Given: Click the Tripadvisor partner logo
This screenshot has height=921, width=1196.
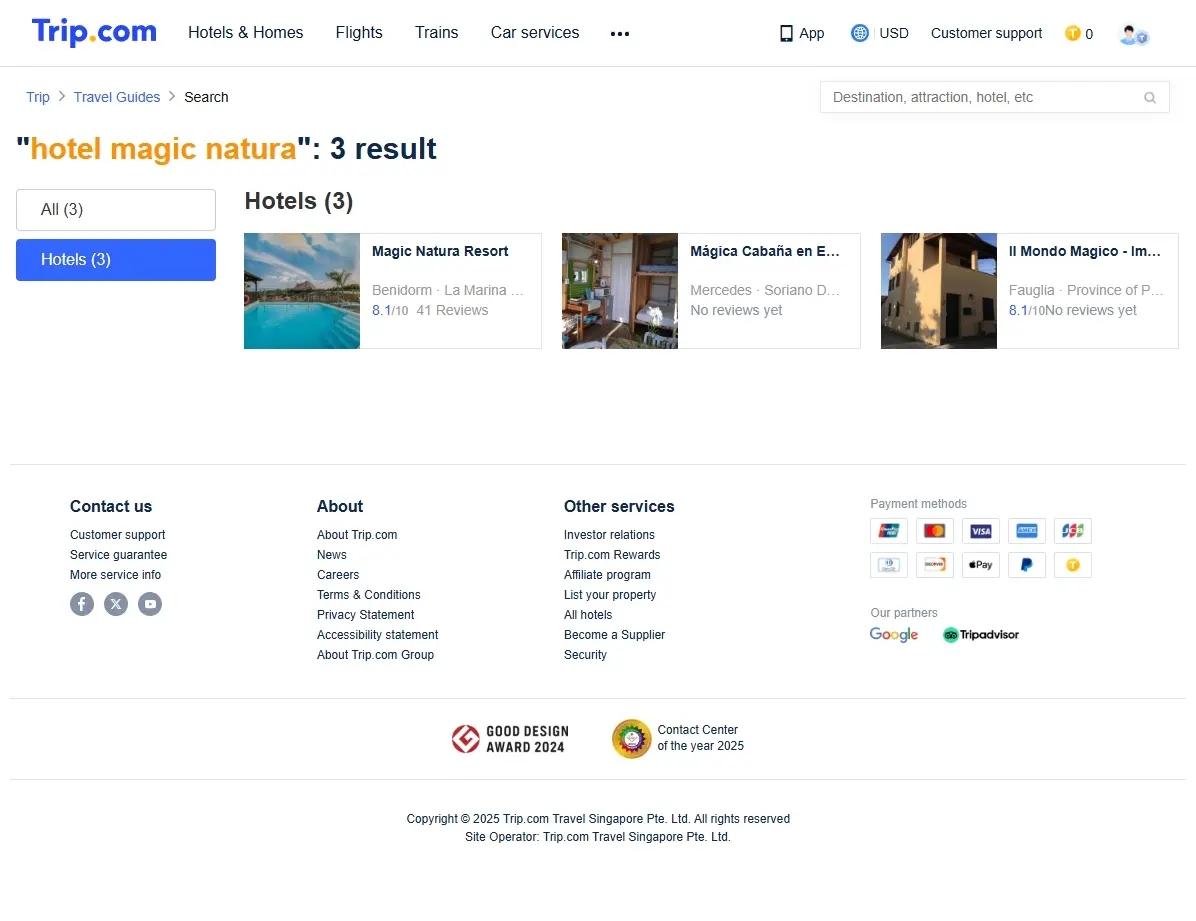Looking at the screenshot, I should (981, 635).
